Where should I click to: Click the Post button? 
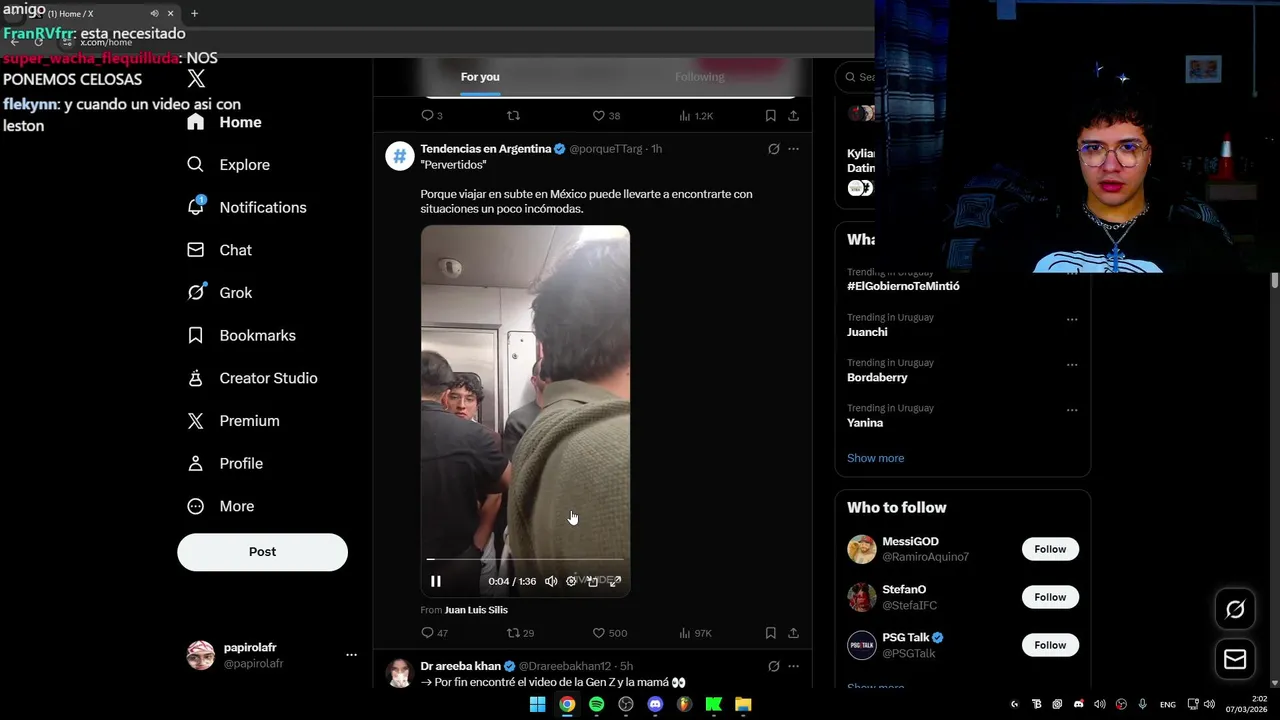[x=262, y=552]
